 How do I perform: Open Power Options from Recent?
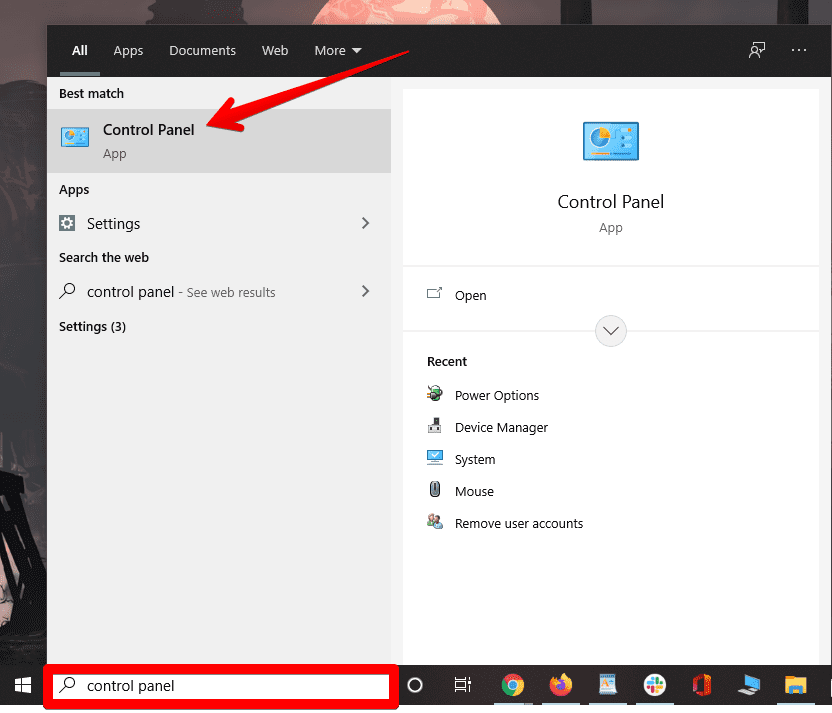497,395
